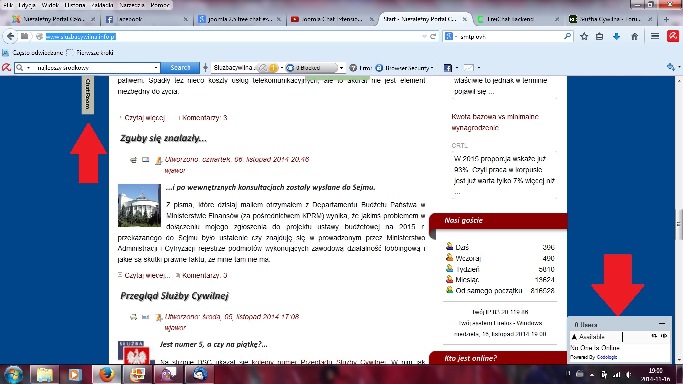Bookmark this page with the star icon
Image resolution: width=683 pixels, height=384 pixels.
584,37
